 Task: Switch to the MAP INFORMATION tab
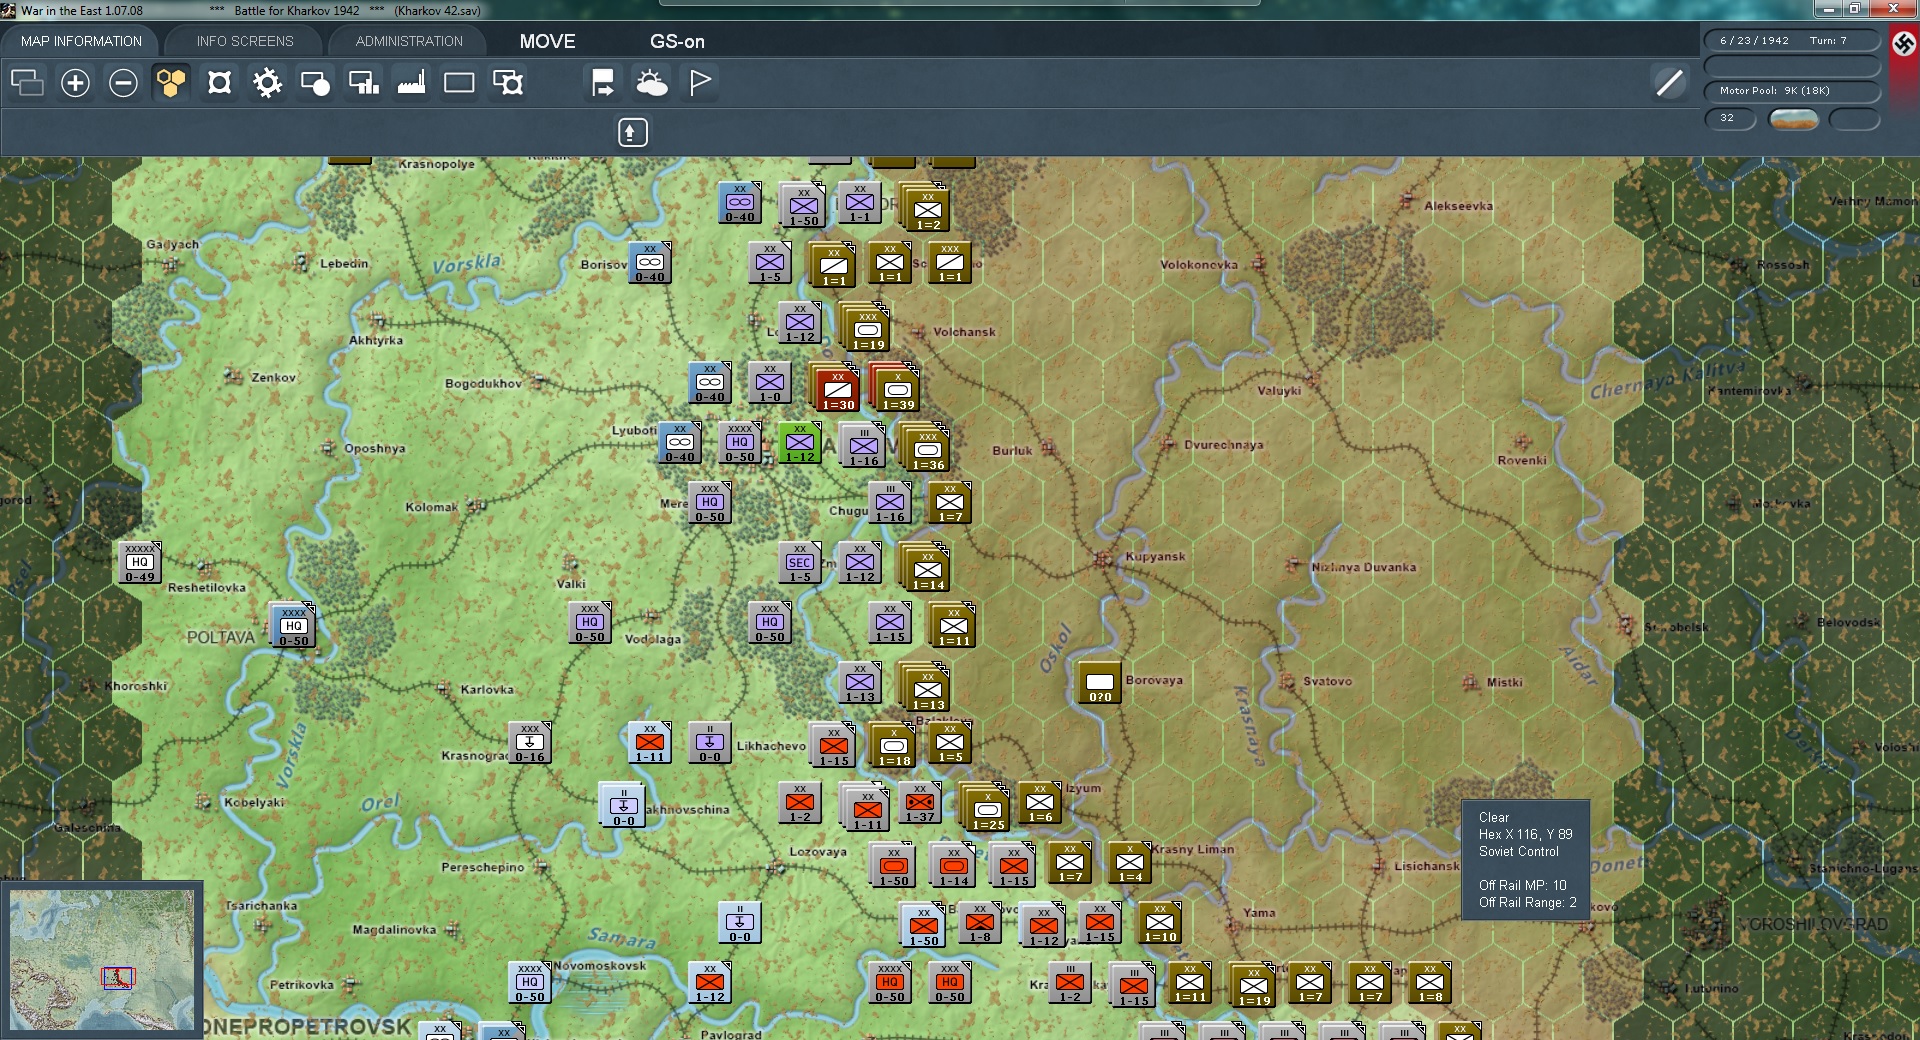point(81,41)
